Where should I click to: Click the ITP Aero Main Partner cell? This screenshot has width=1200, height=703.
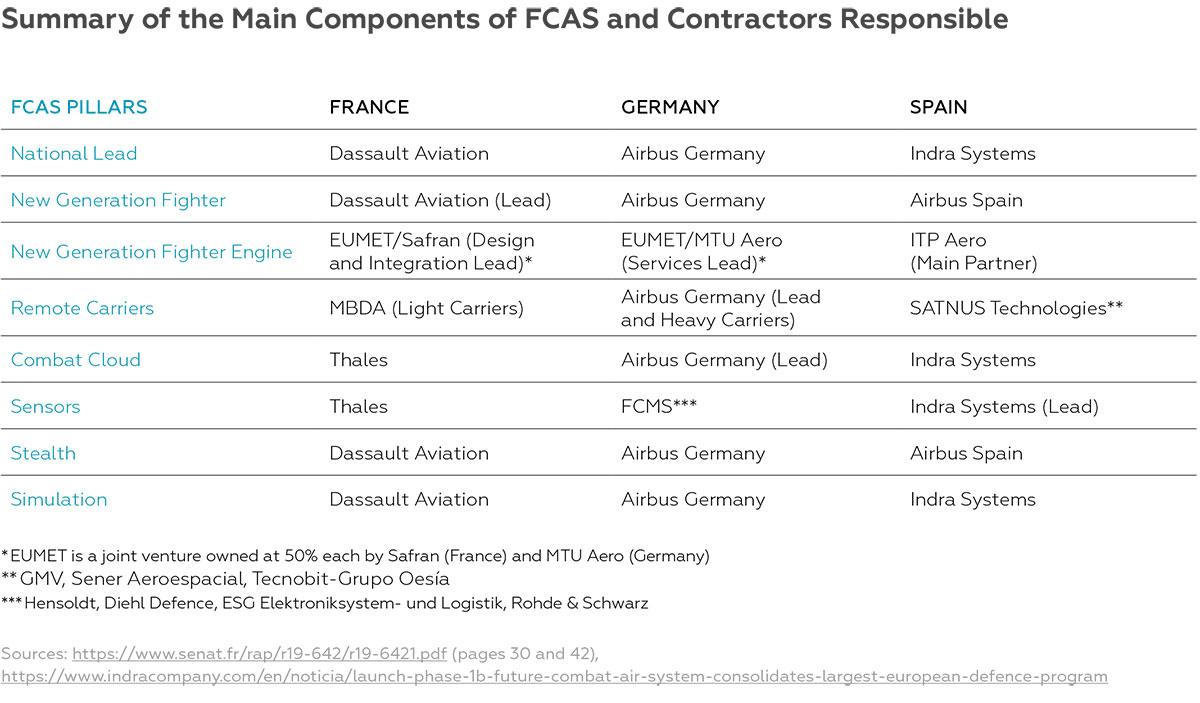pos(973,252)
